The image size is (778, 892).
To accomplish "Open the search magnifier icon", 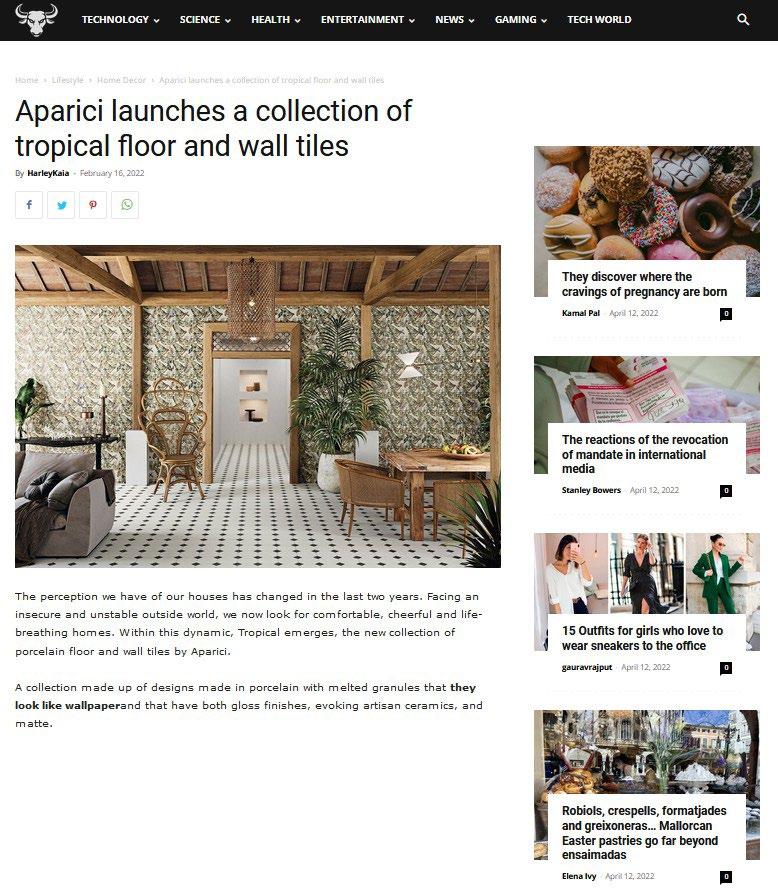I will point(743,19).
